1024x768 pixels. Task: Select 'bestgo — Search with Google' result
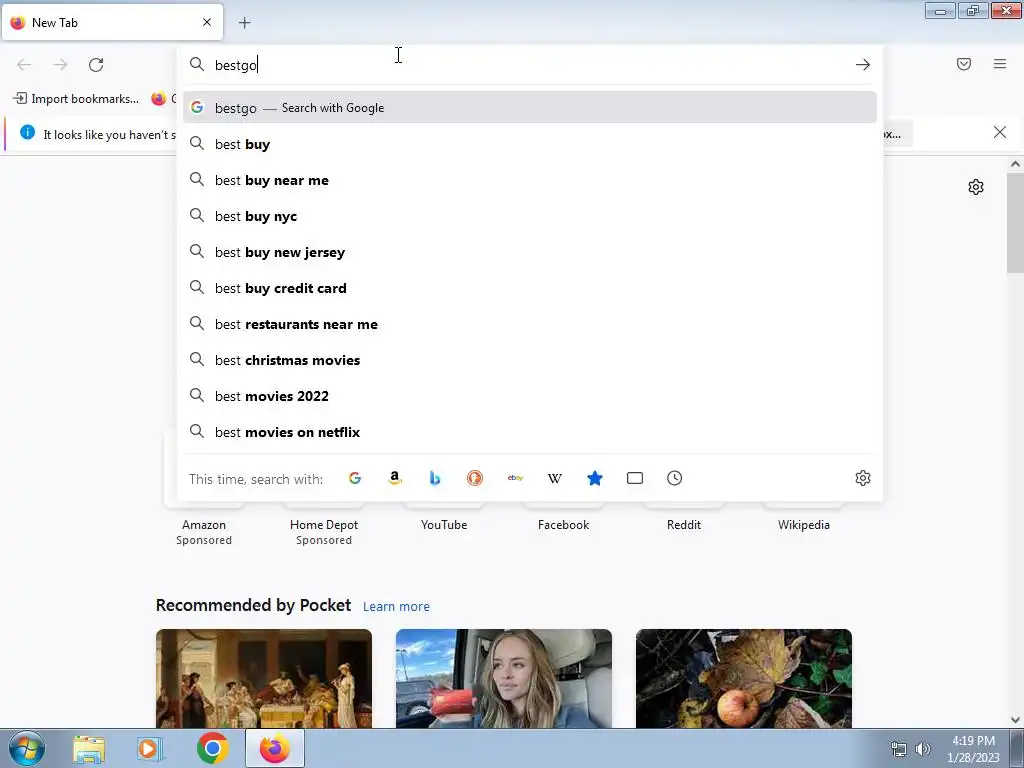click(530, 108)
